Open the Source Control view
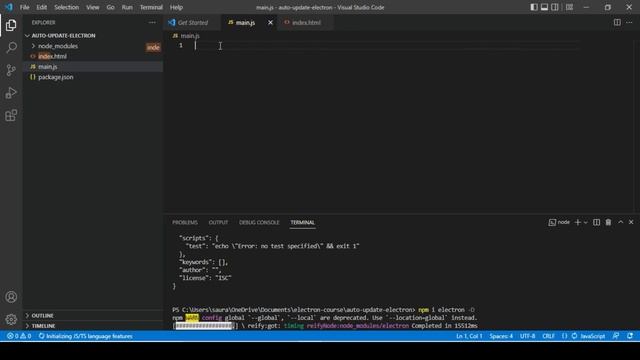The height and width of the screenshot is (360, 640). (11, 70)
